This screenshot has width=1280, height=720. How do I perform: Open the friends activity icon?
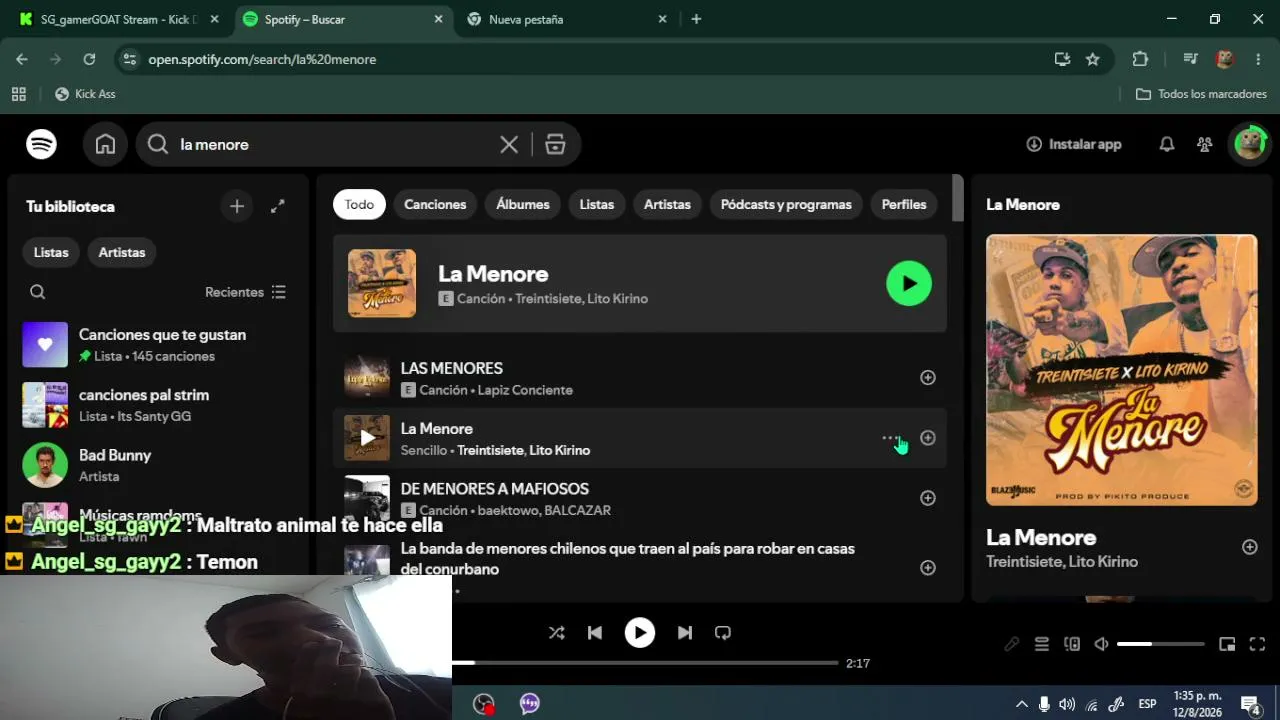click(1204, 144)
